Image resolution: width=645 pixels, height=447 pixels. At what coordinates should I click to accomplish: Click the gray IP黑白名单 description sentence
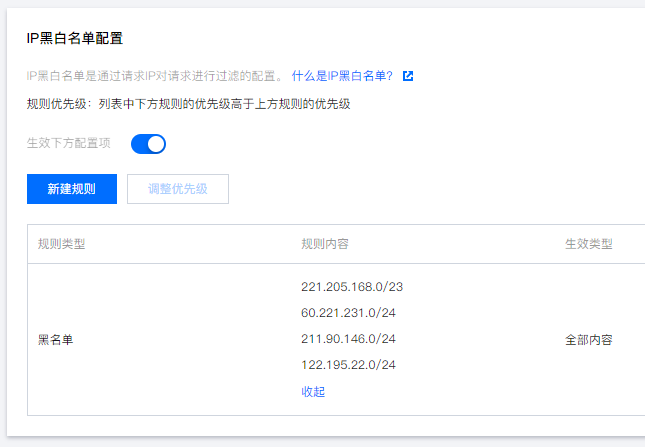point(154,76)
